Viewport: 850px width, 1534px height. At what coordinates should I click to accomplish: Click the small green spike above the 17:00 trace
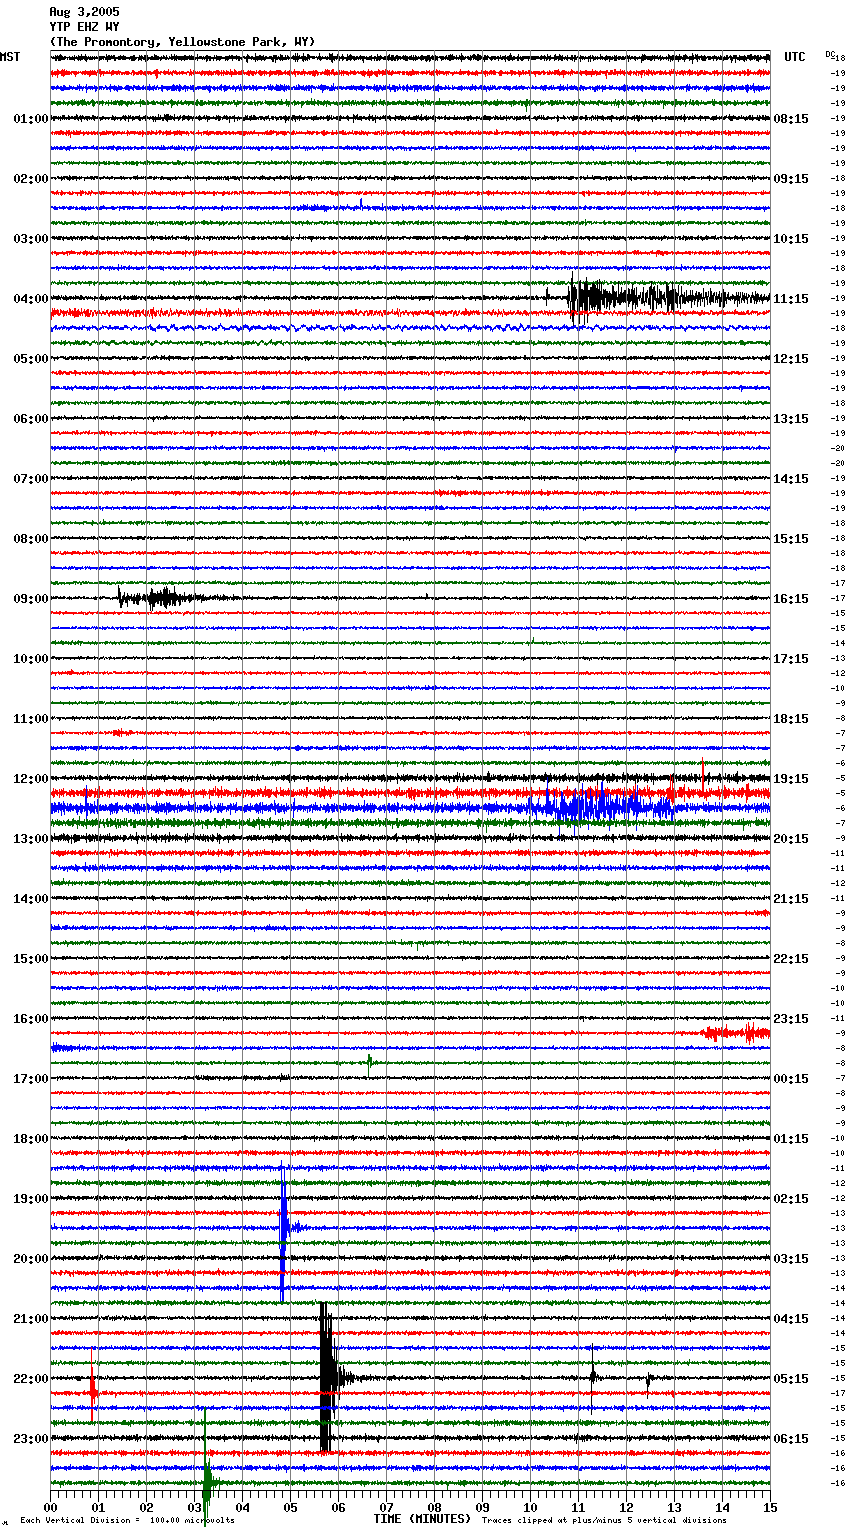point(369,1063)
